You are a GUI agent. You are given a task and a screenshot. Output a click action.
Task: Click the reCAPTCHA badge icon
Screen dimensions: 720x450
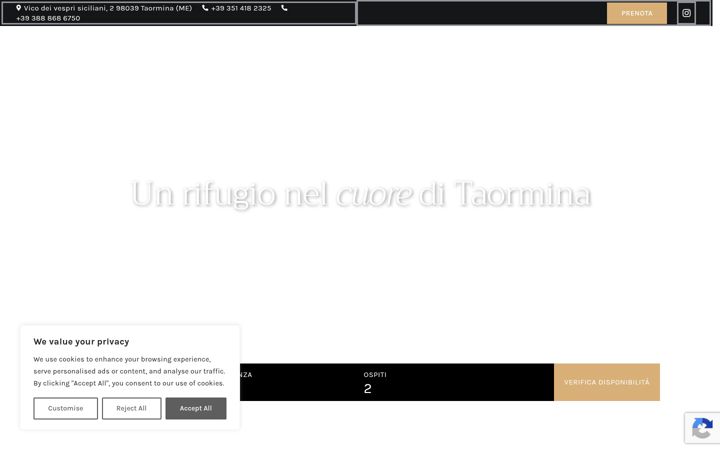coord(702,428)
